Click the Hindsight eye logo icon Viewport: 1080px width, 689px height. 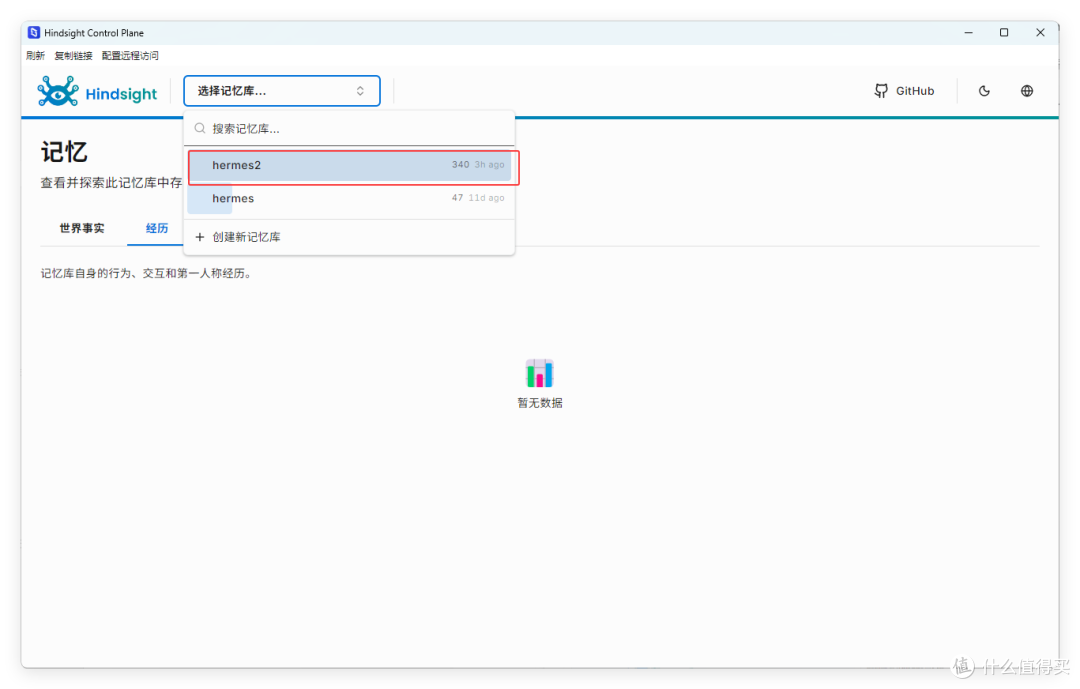[x=58, y=91]
